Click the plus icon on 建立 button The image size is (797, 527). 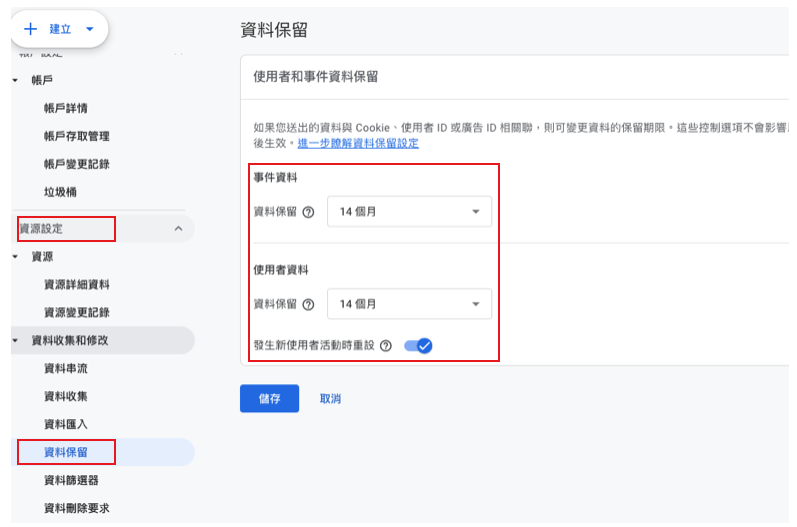tap(30, 29)
